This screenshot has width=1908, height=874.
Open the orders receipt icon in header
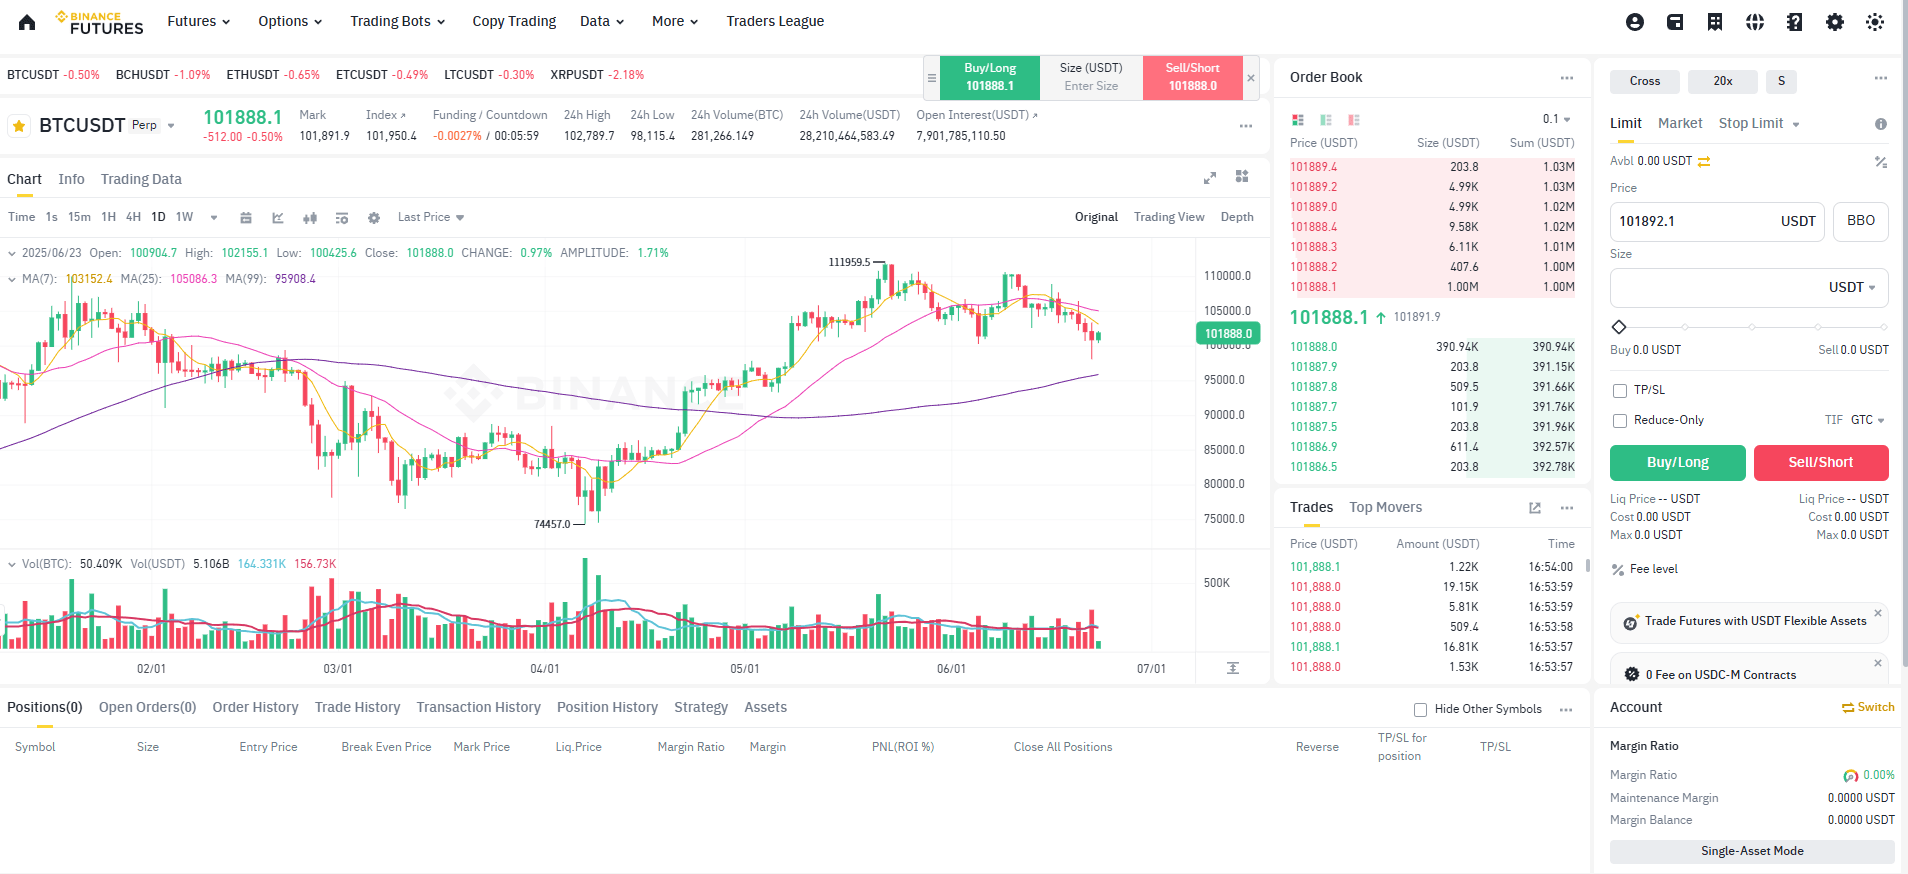point(1715,22)
